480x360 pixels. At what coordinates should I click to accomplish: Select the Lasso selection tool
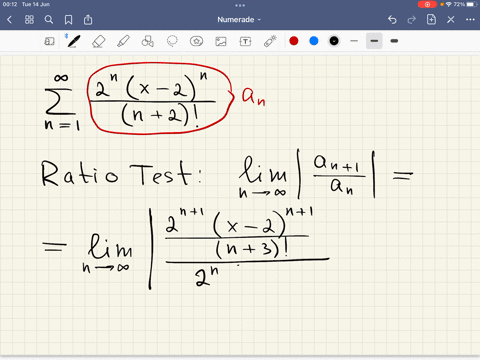point(172,41)
